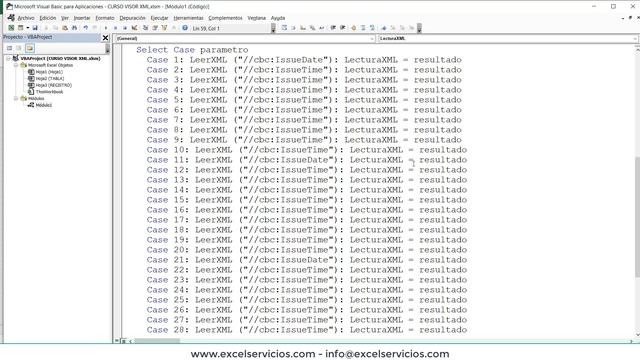Click the Paste icon in the standard toolbar

65,28
